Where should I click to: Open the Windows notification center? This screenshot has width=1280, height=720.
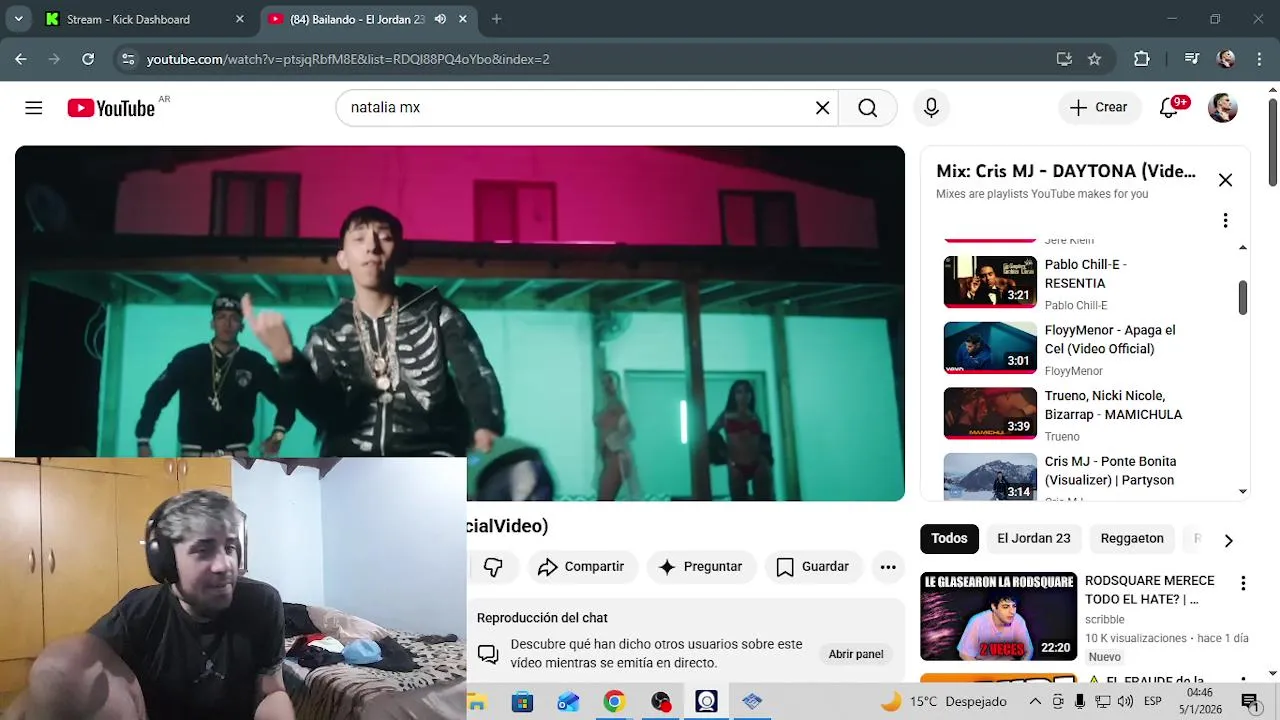click(x=1249, y=702)
